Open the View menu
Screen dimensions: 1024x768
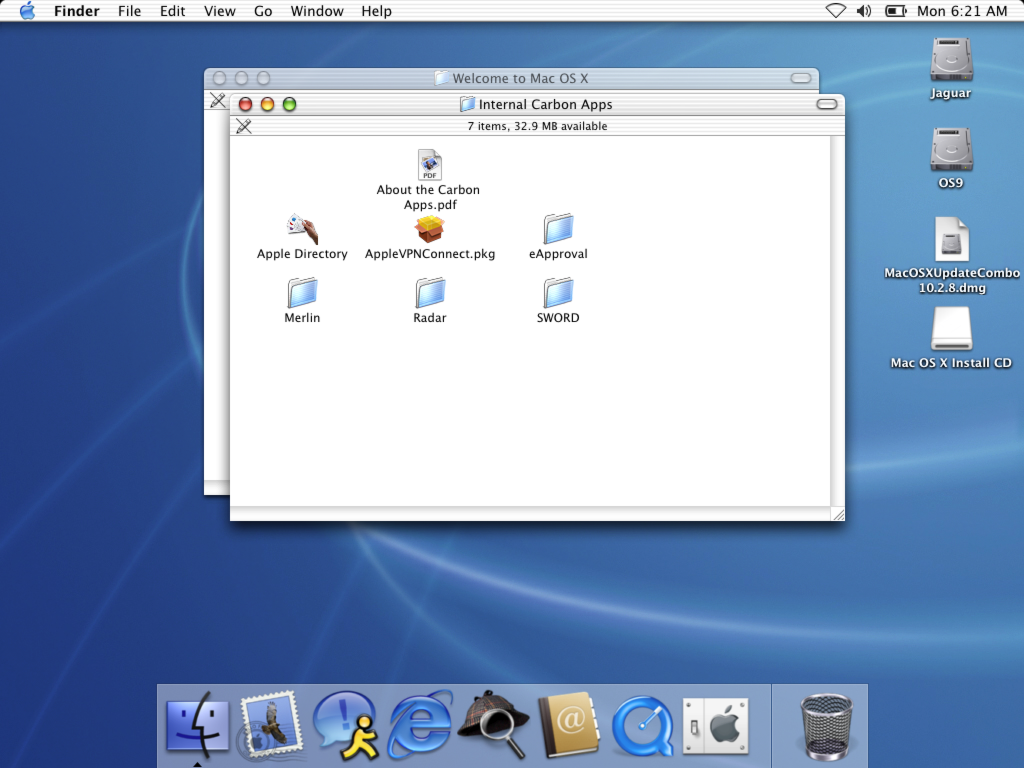tap(219, 11)
